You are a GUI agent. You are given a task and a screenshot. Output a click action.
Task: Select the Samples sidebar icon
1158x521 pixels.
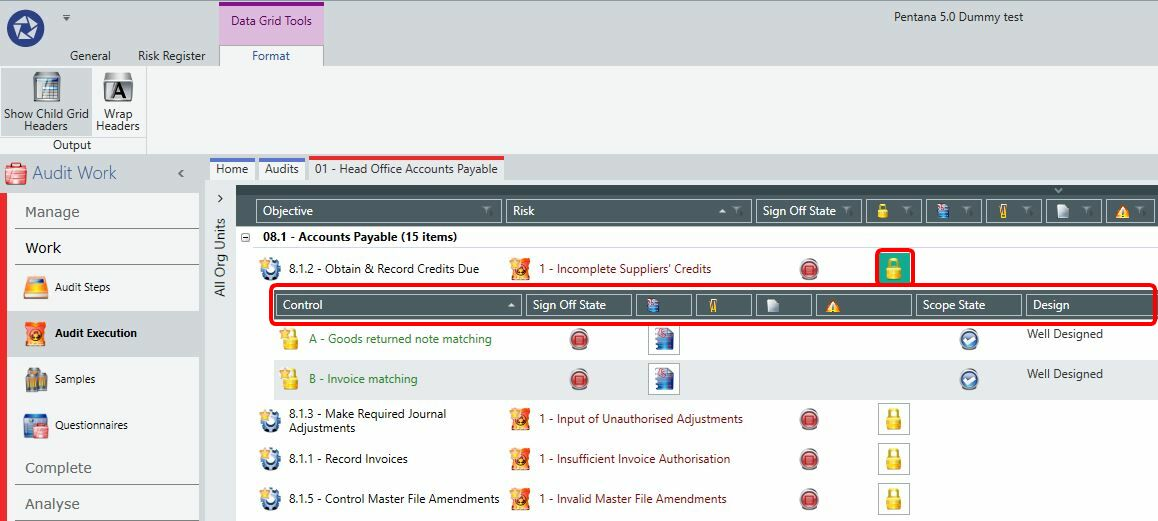[36, 379]
